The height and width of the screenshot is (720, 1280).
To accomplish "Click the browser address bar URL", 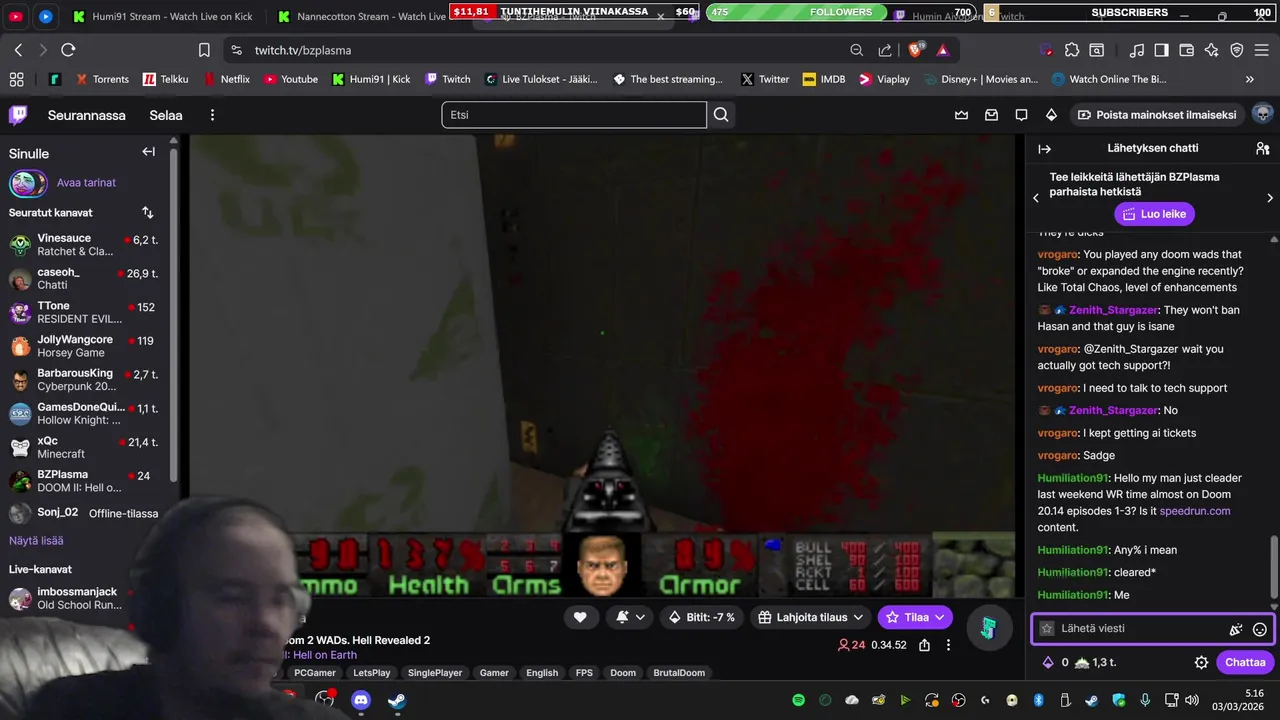I will coord(303,50).
